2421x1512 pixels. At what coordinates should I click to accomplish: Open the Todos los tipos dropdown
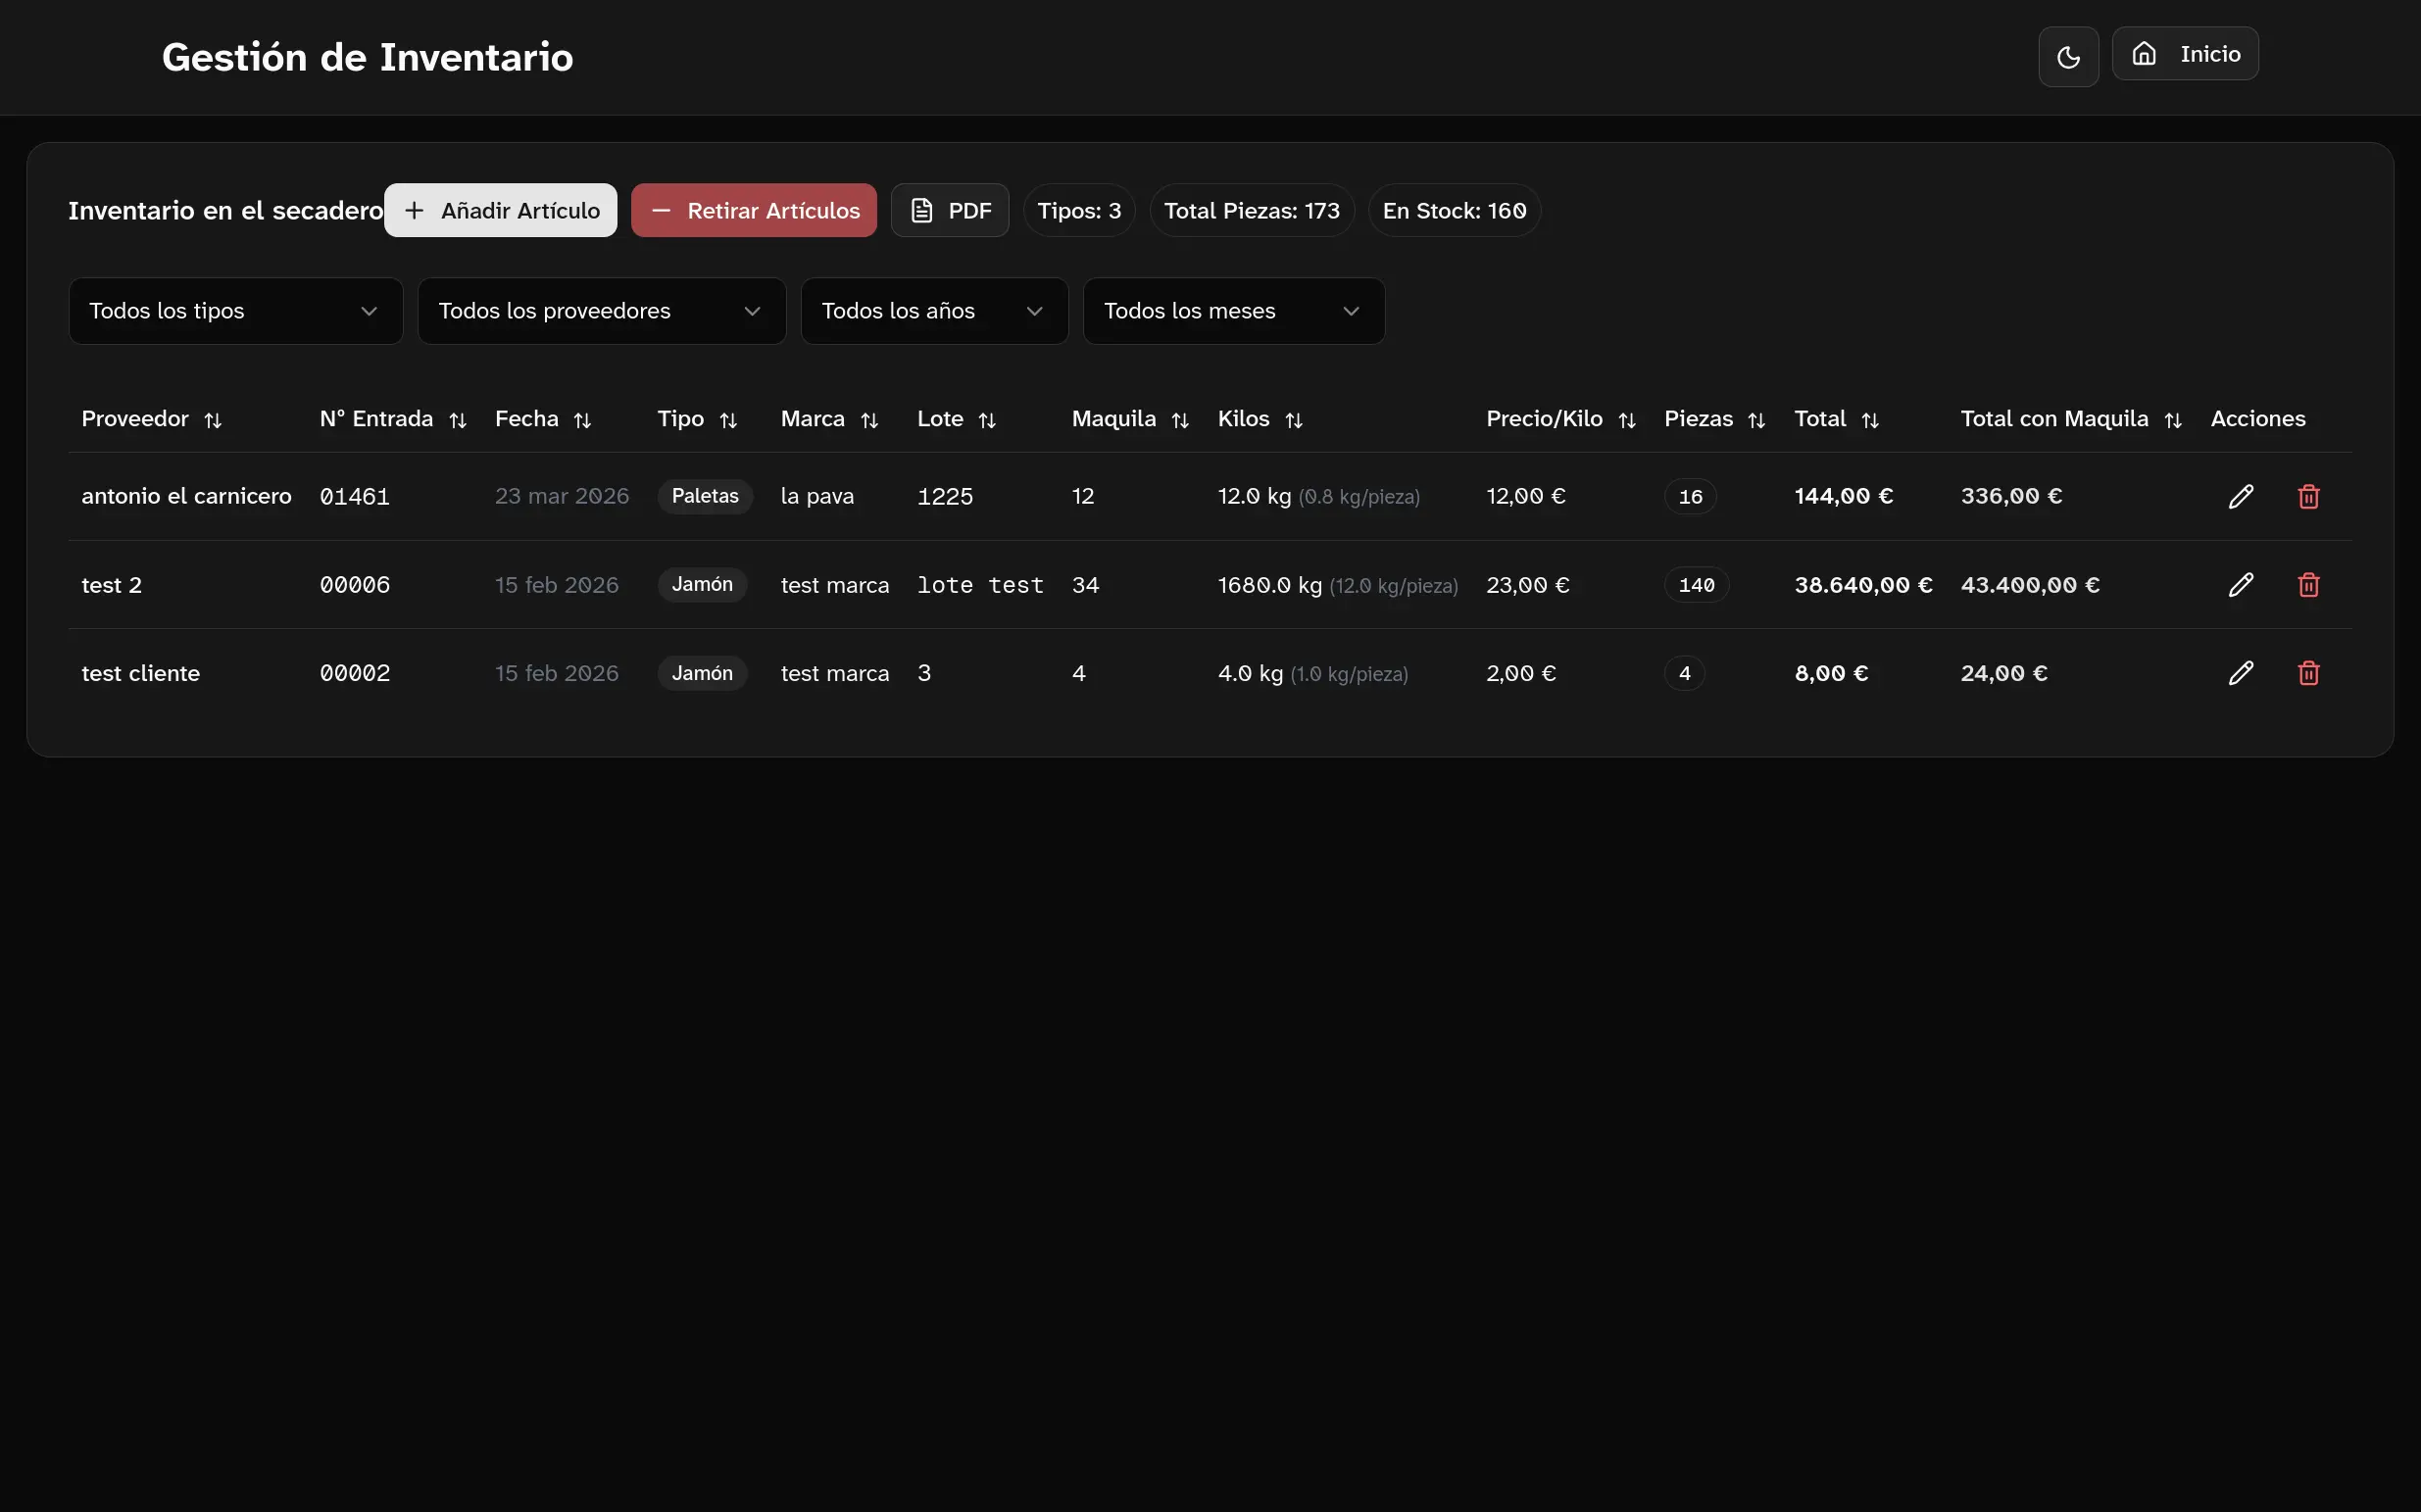(x=235, y=311)
